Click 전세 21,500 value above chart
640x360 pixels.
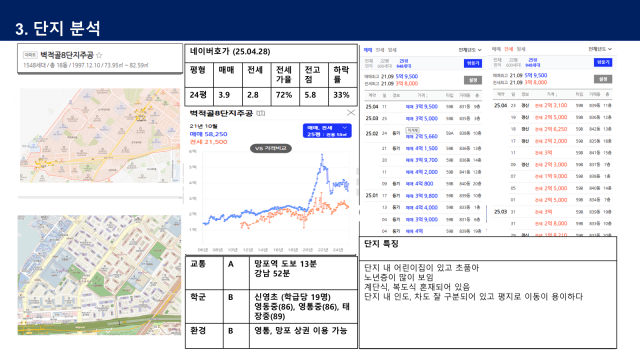(x=209, y=142)
